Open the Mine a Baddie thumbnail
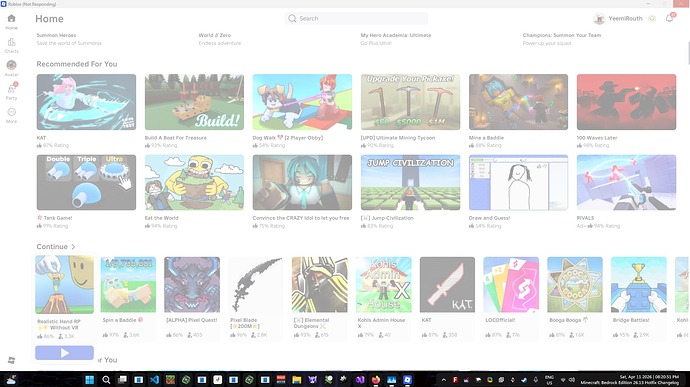Viewport: 690px width, 387px height. tap(518, 102)
